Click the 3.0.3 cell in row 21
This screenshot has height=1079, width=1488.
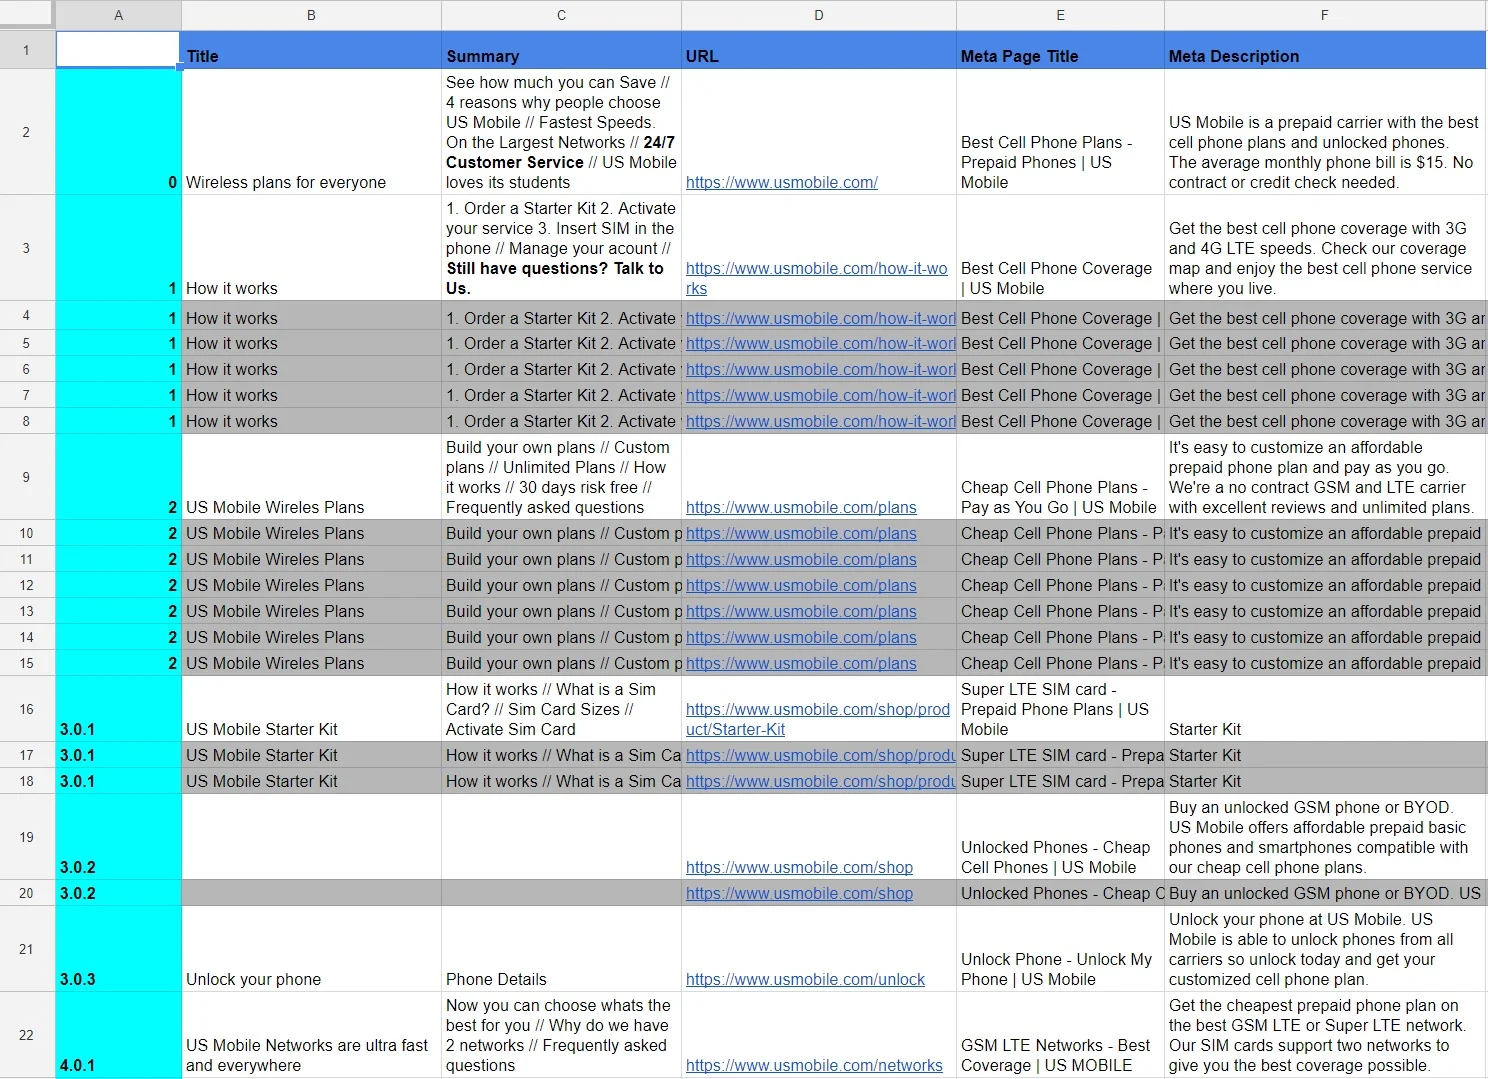[118, 949]
